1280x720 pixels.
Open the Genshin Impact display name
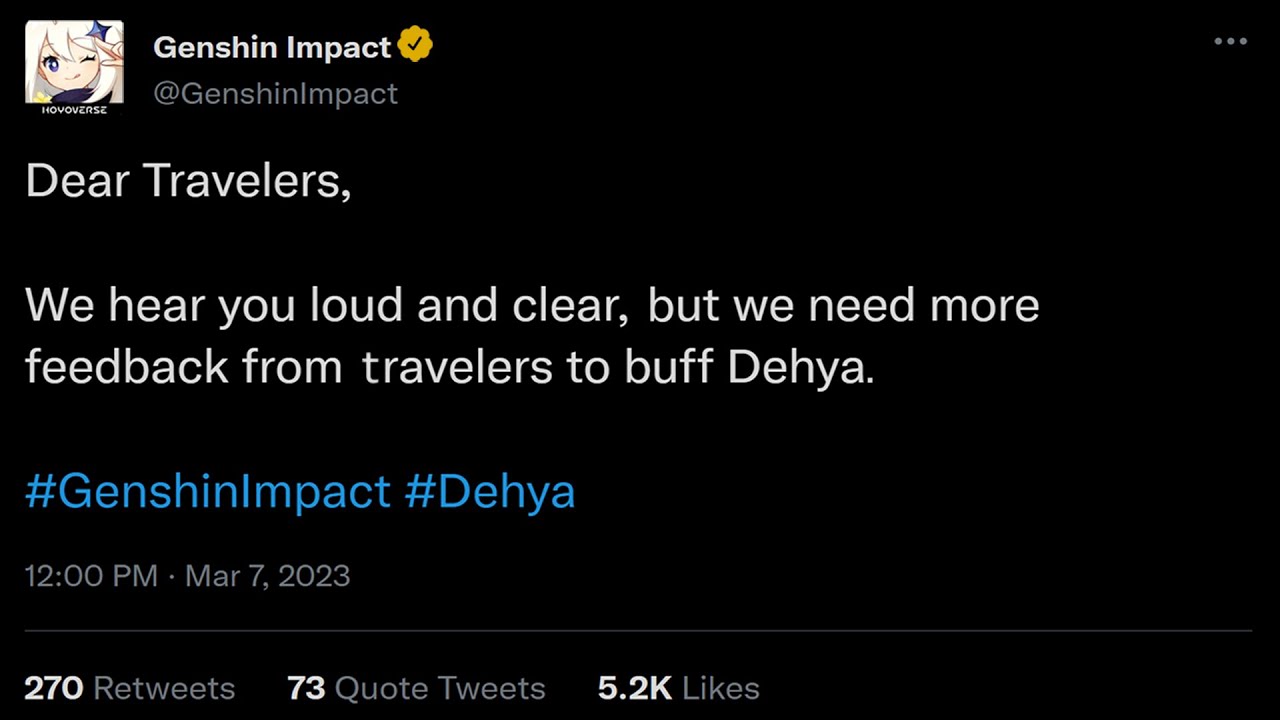pos(272,47)
